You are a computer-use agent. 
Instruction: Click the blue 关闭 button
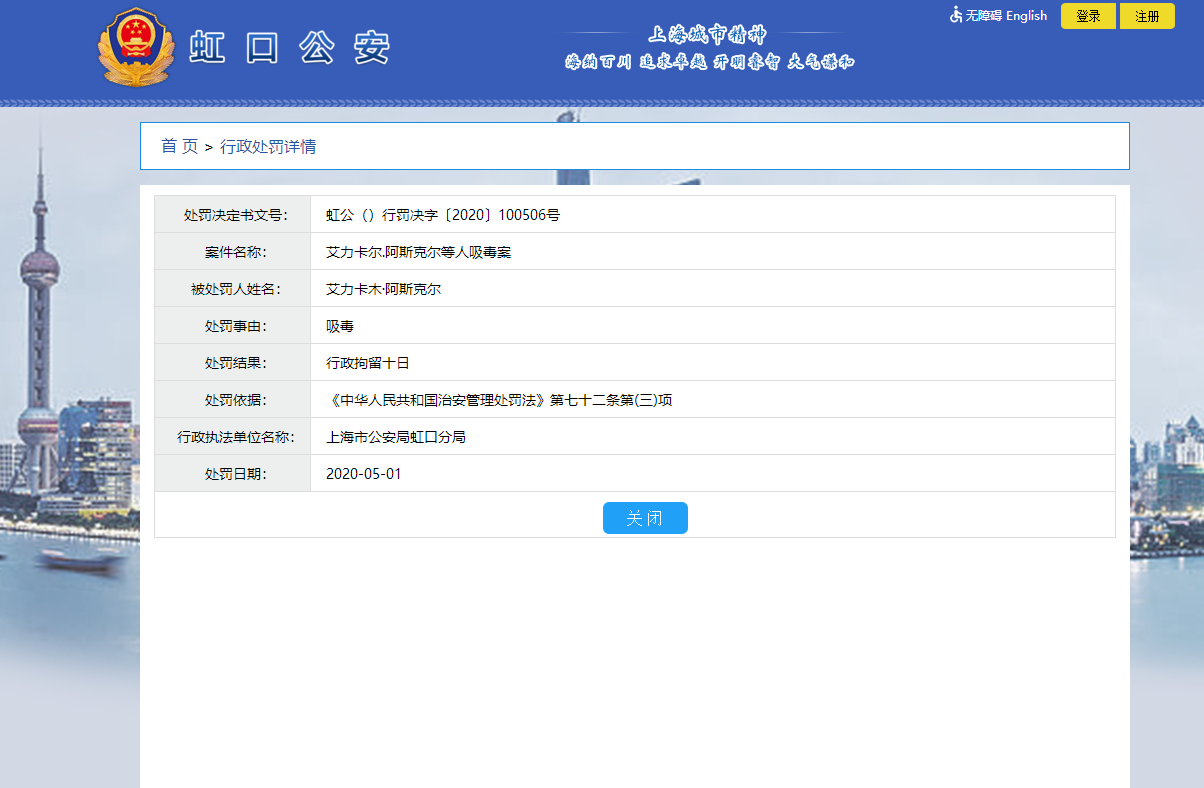click(x=645, y=518)
